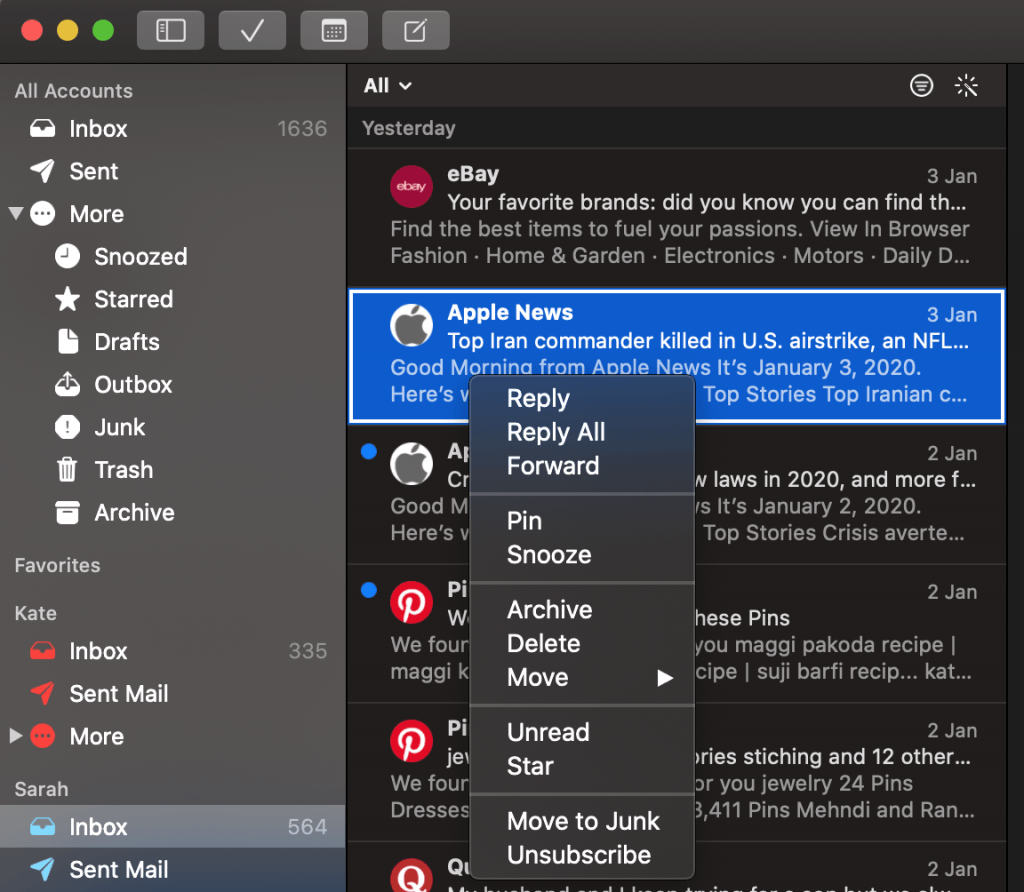Click the unread dot on 2 Jan Apple email
This screenshot has height=892, width=1024.
click(x=369, y=451)
